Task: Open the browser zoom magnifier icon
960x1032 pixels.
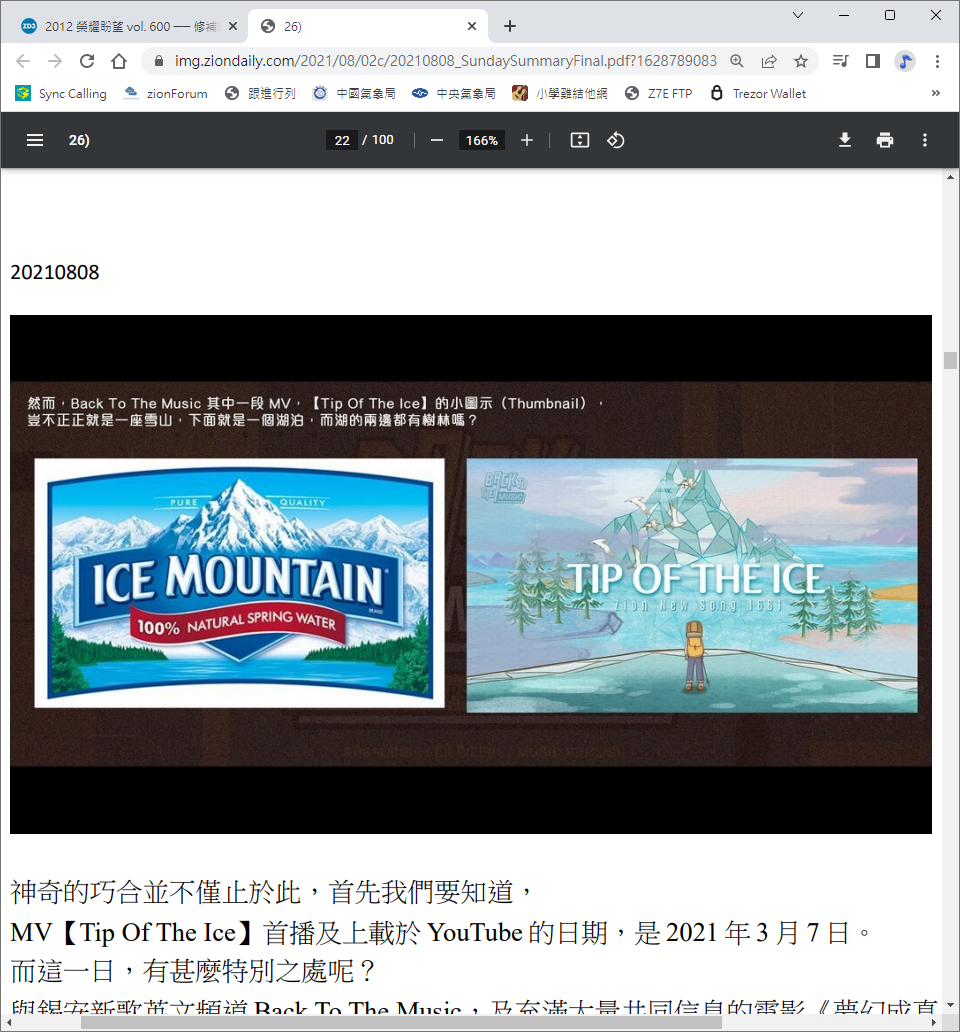Action: [x=737, y=61]
